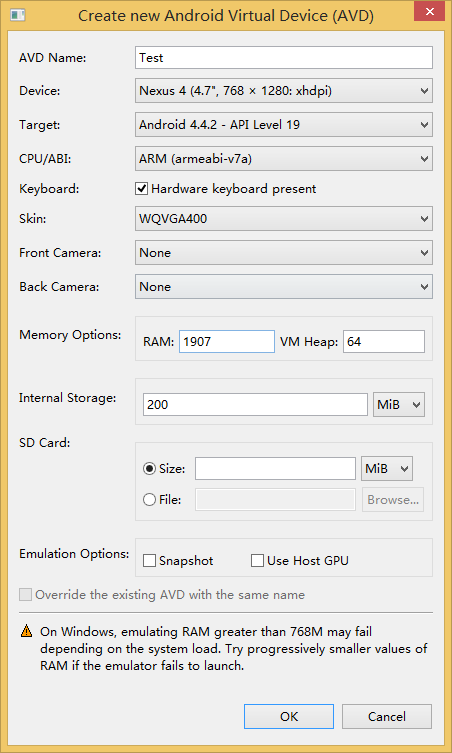The image size is (452, 753).
Task: Open the Back Camera dropdown
Action: (284, 287)
